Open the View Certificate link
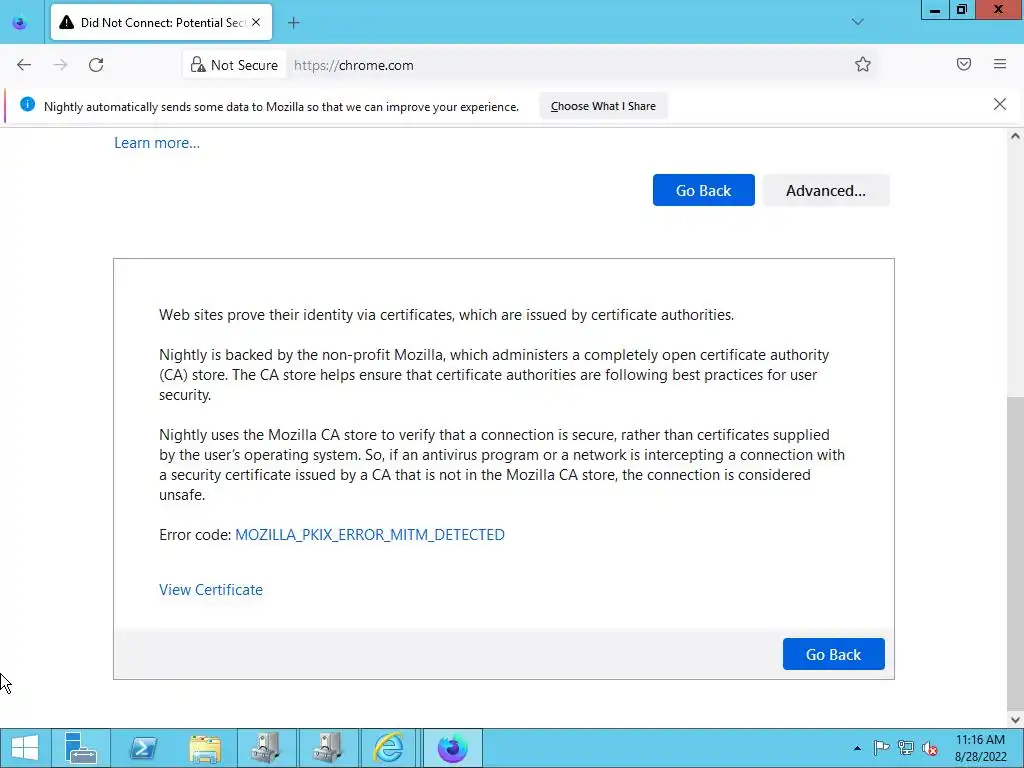Viewport: 1024px width, 768px height. click(x=211, y=590)
